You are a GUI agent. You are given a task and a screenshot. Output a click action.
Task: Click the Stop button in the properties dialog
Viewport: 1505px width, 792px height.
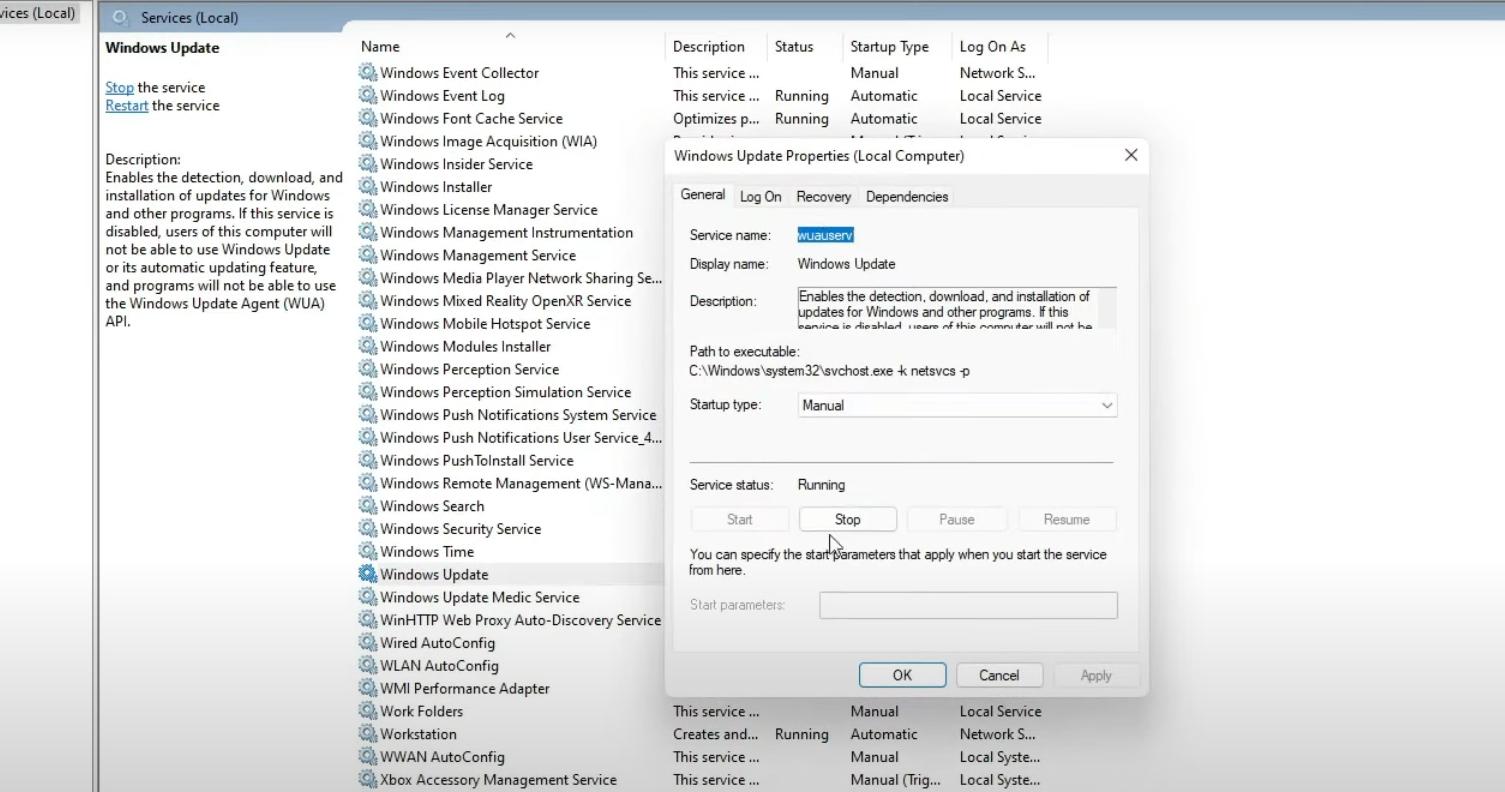tap(847, 519)
